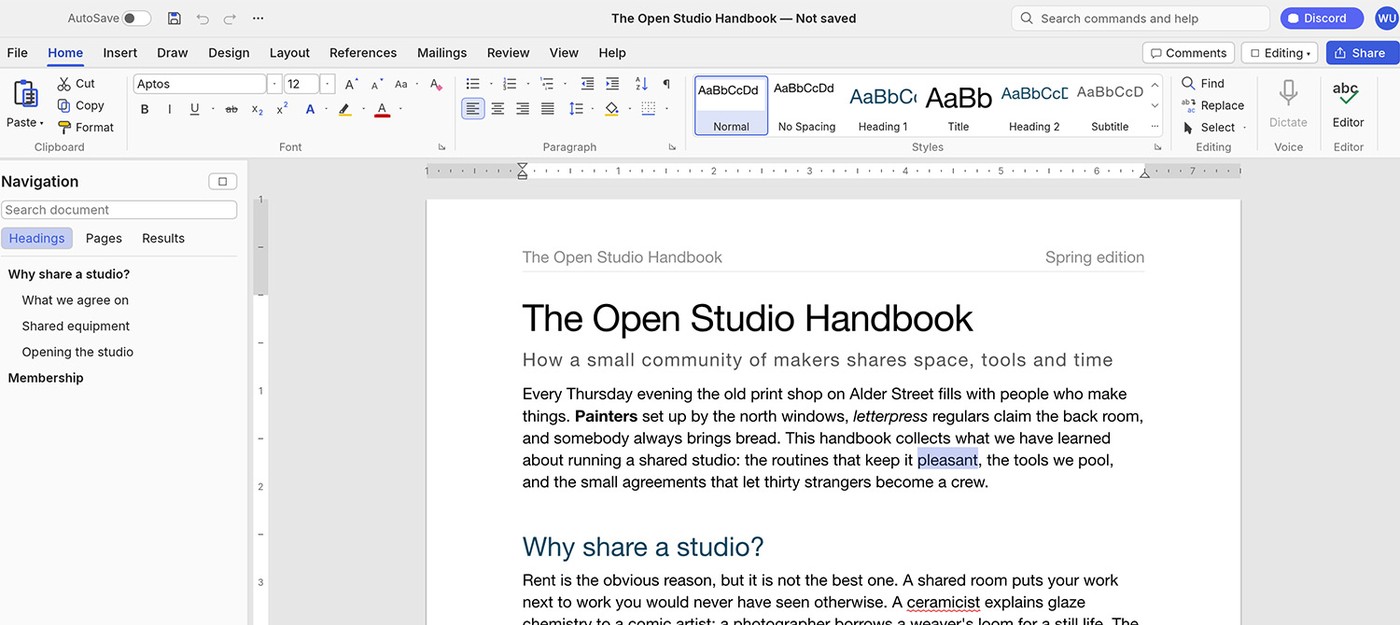Start Dictate microphone

pos(1288,106)
